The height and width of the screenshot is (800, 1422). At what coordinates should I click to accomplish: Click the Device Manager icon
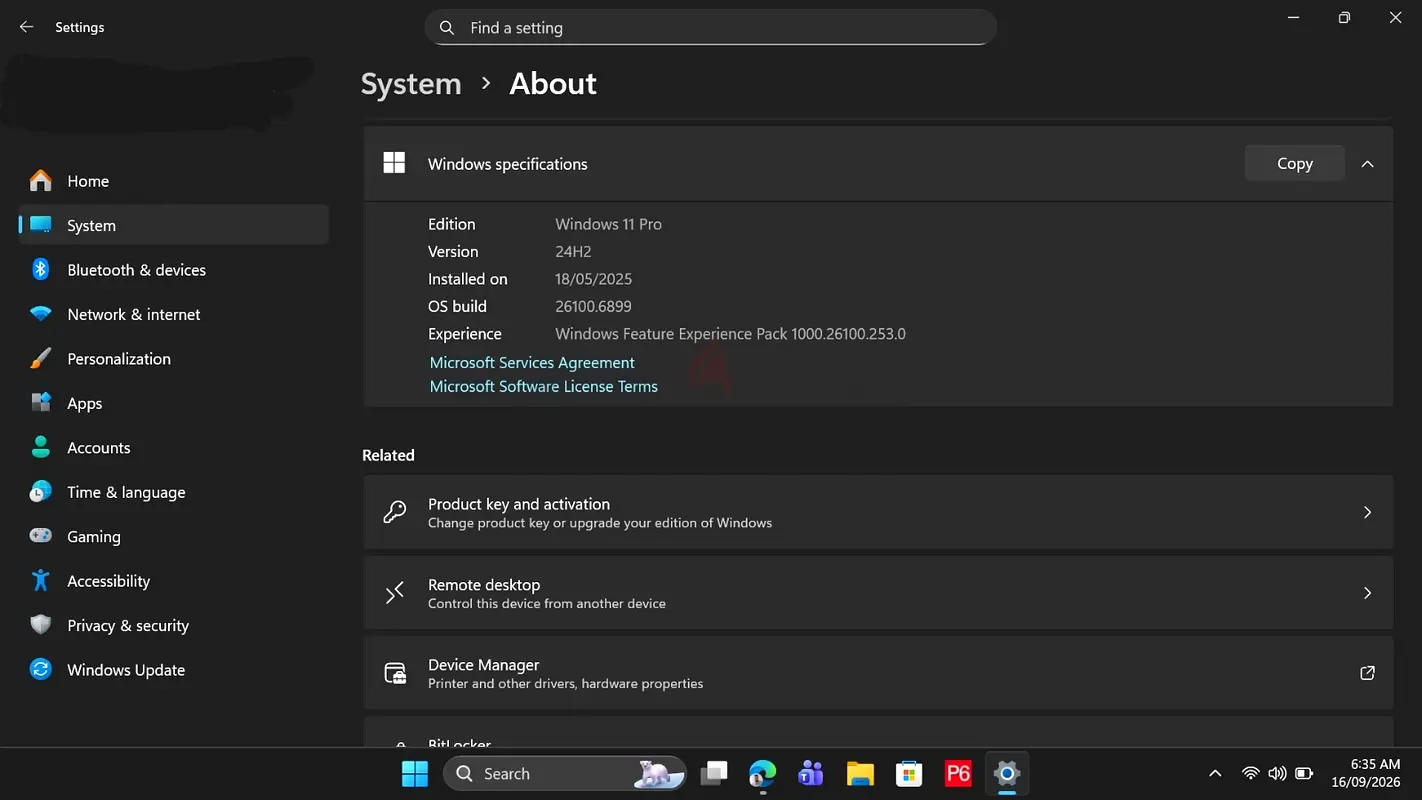coord(395,673)
